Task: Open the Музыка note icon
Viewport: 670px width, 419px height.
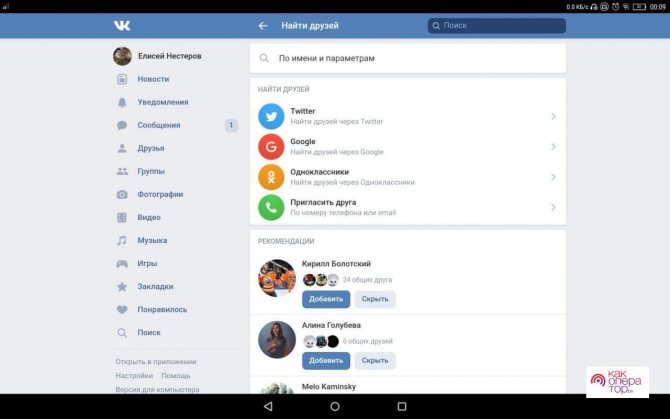Action: pos(122,240)
